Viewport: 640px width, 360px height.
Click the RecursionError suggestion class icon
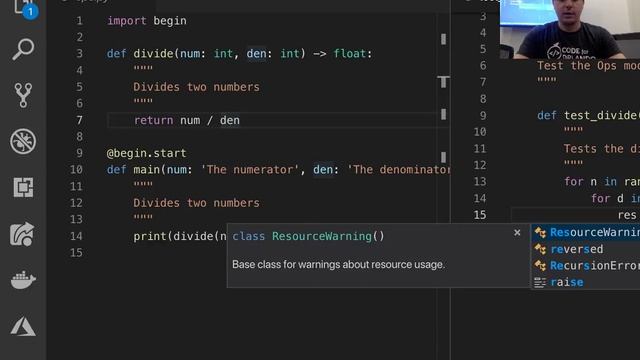540,266
